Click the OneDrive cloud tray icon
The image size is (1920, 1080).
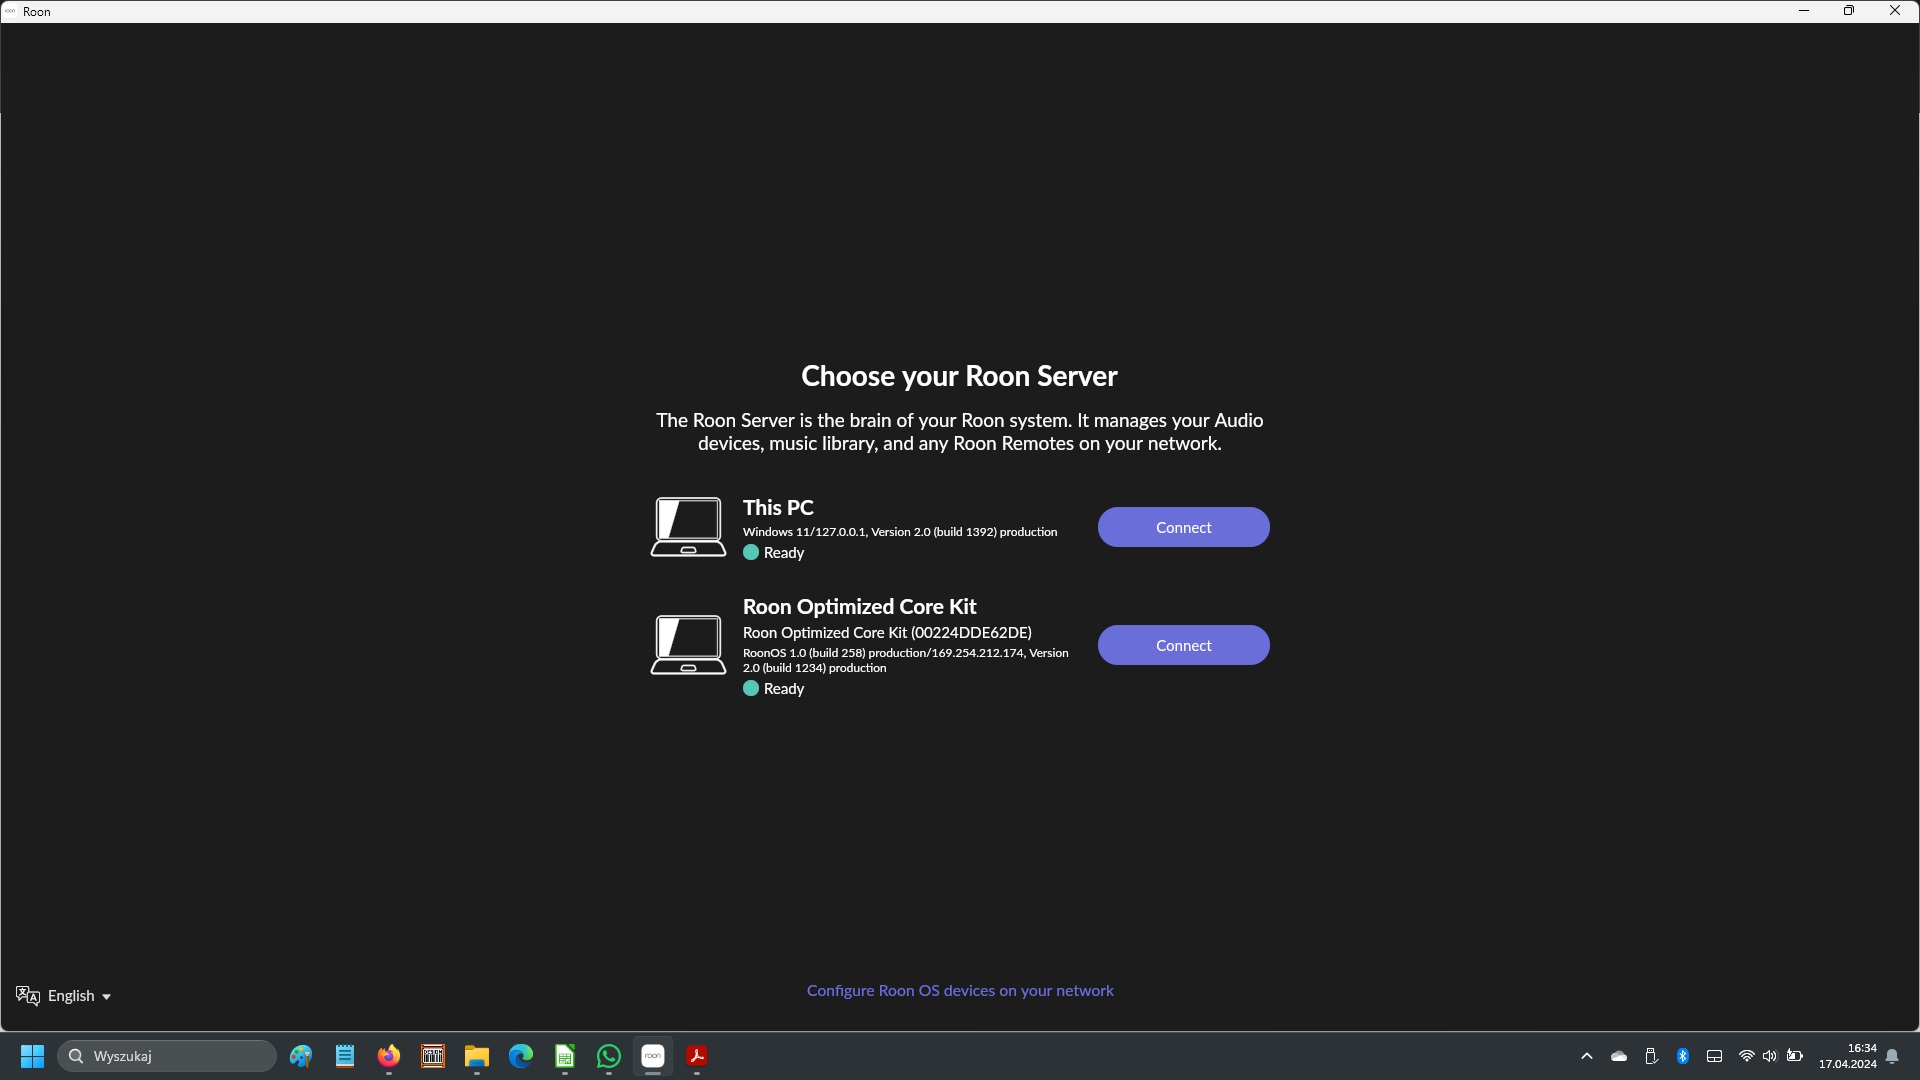(1619, 1056)
